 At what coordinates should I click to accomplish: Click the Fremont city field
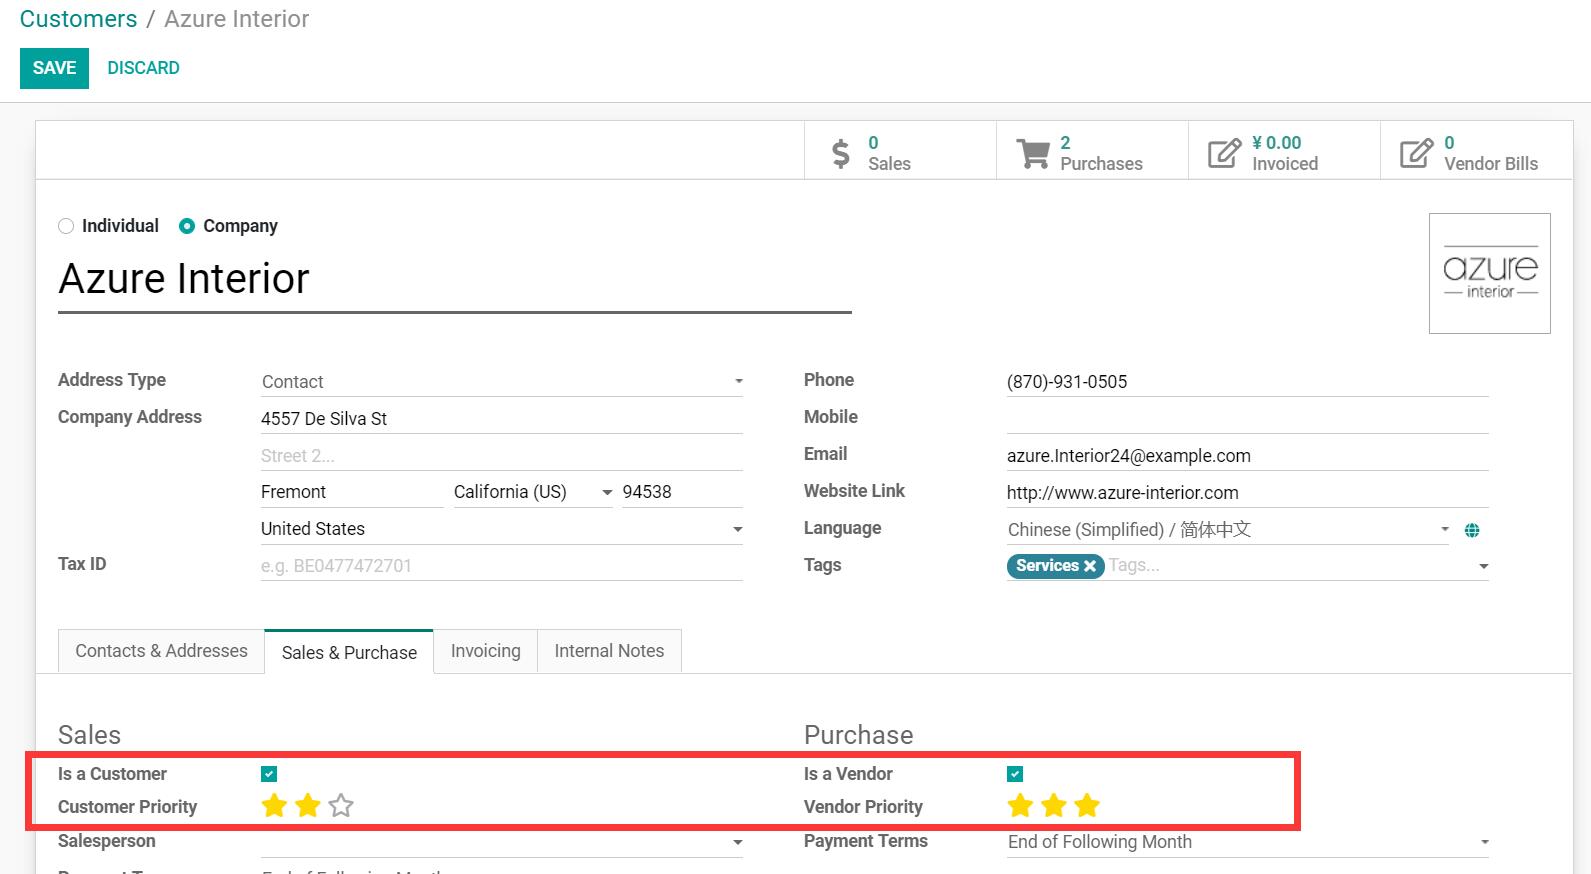352,492
